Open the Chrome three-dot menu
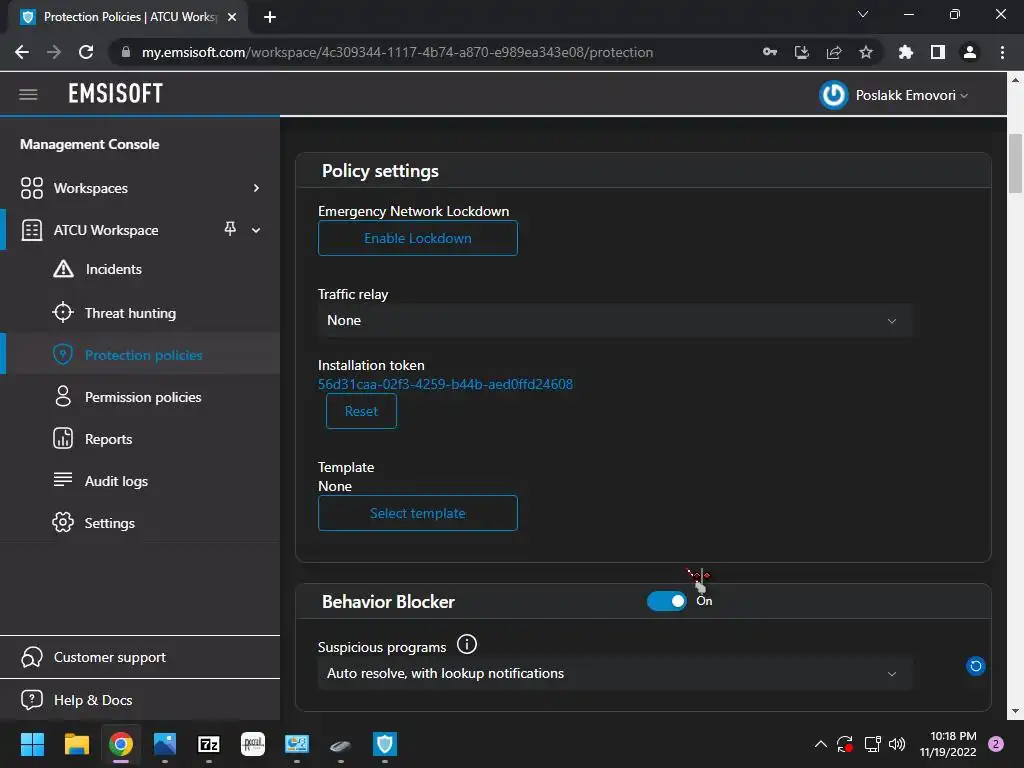Viewport: 1024px width, 768px height. [x=1002, y=52]
